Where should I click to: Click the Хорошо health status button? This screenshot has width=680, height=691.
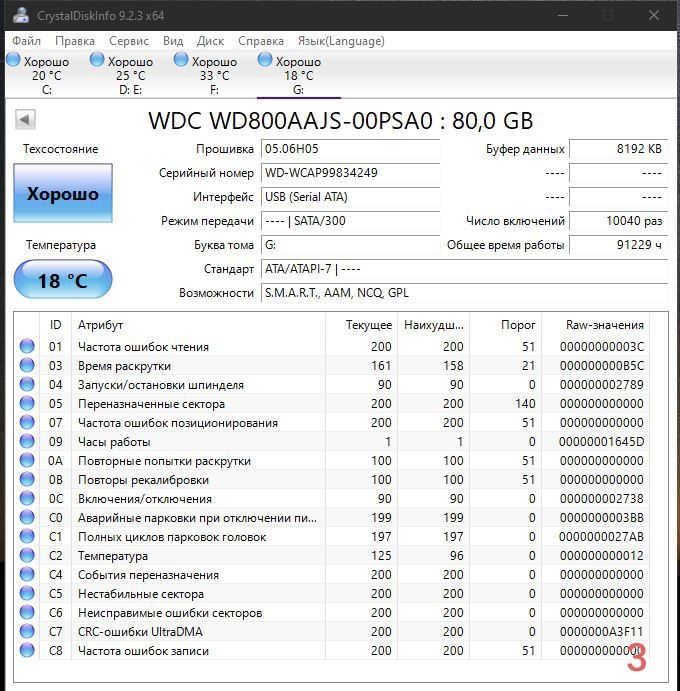(63, 193)
